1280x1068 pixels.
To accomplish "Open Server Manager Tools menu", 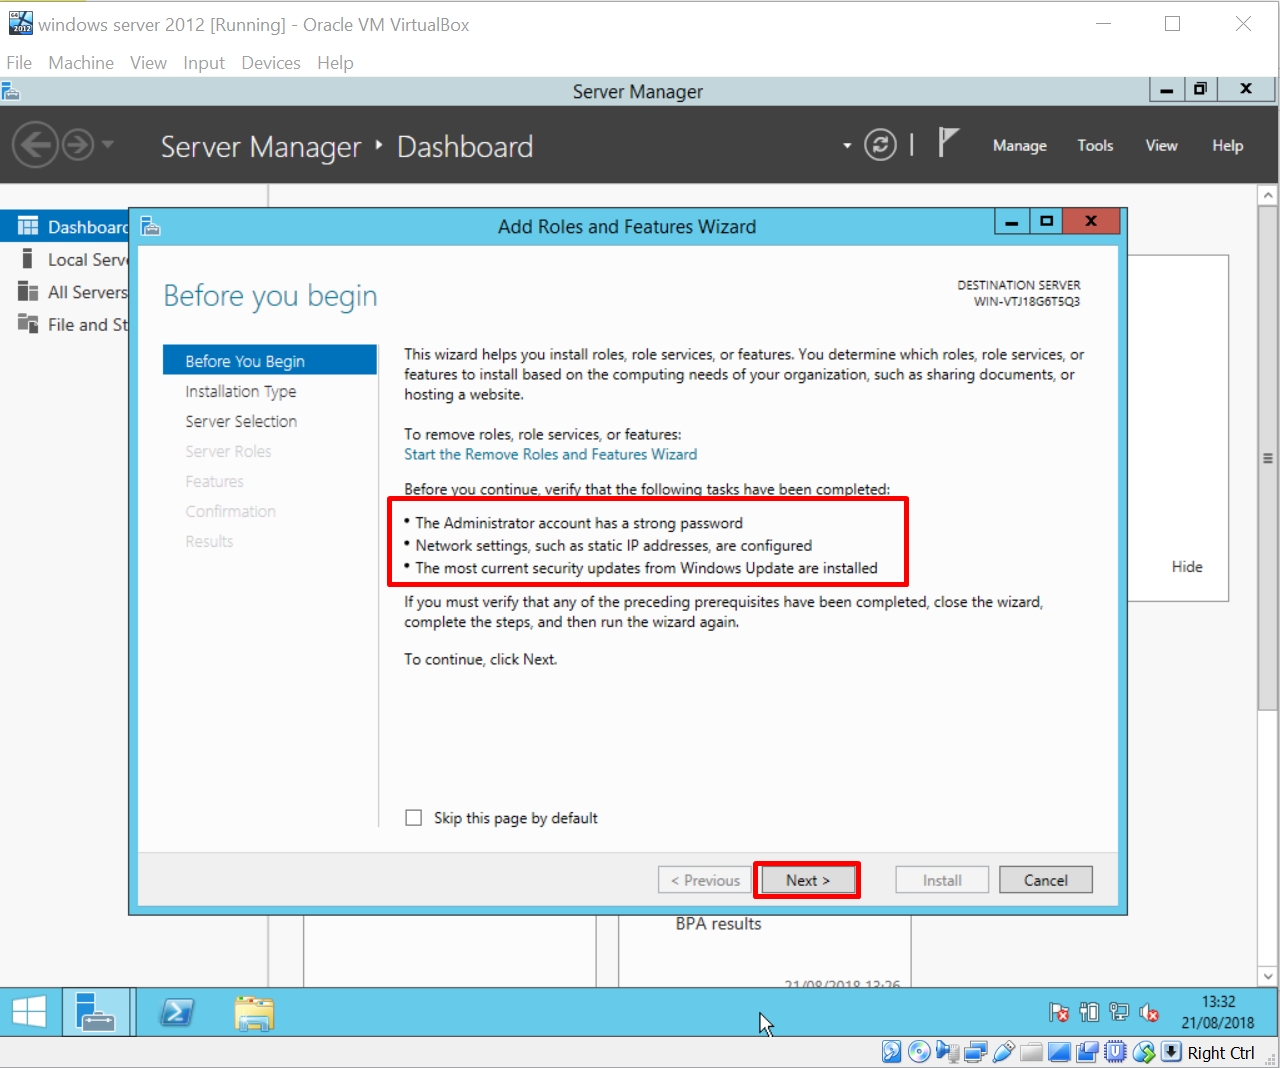I will (1095, 145).
